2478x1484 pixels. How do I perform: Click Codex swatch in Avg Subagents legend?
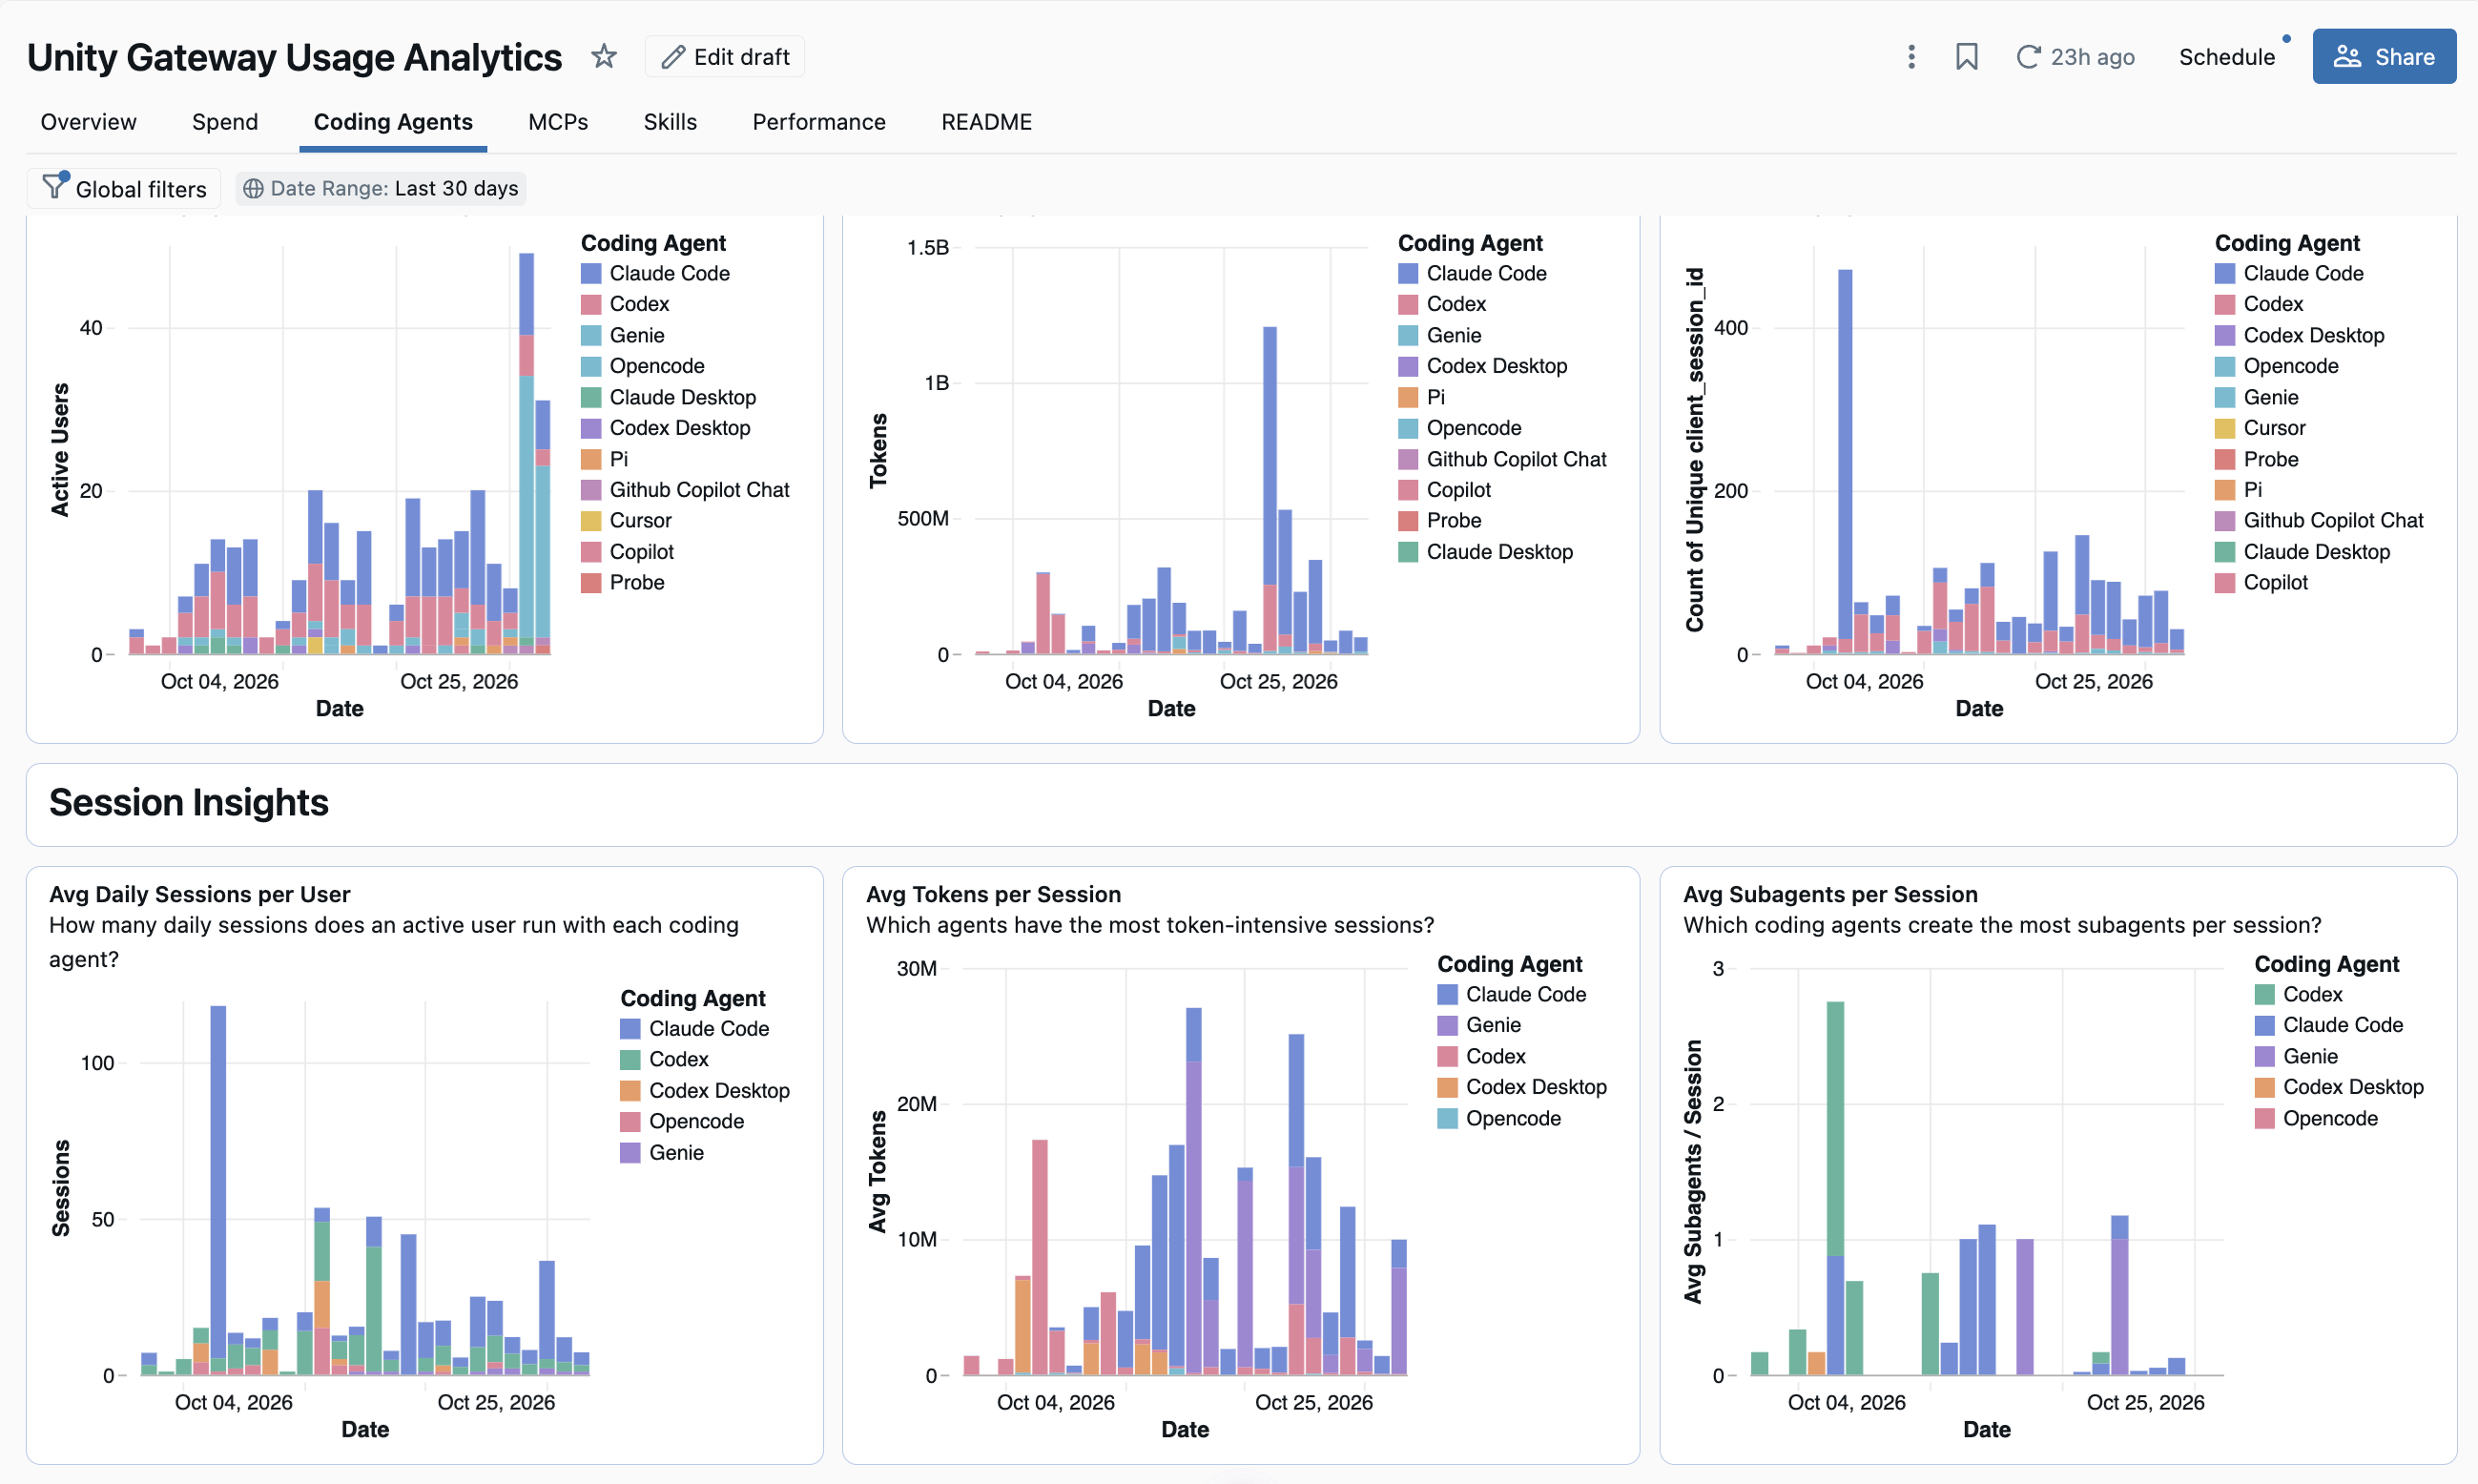point(2265,995)
